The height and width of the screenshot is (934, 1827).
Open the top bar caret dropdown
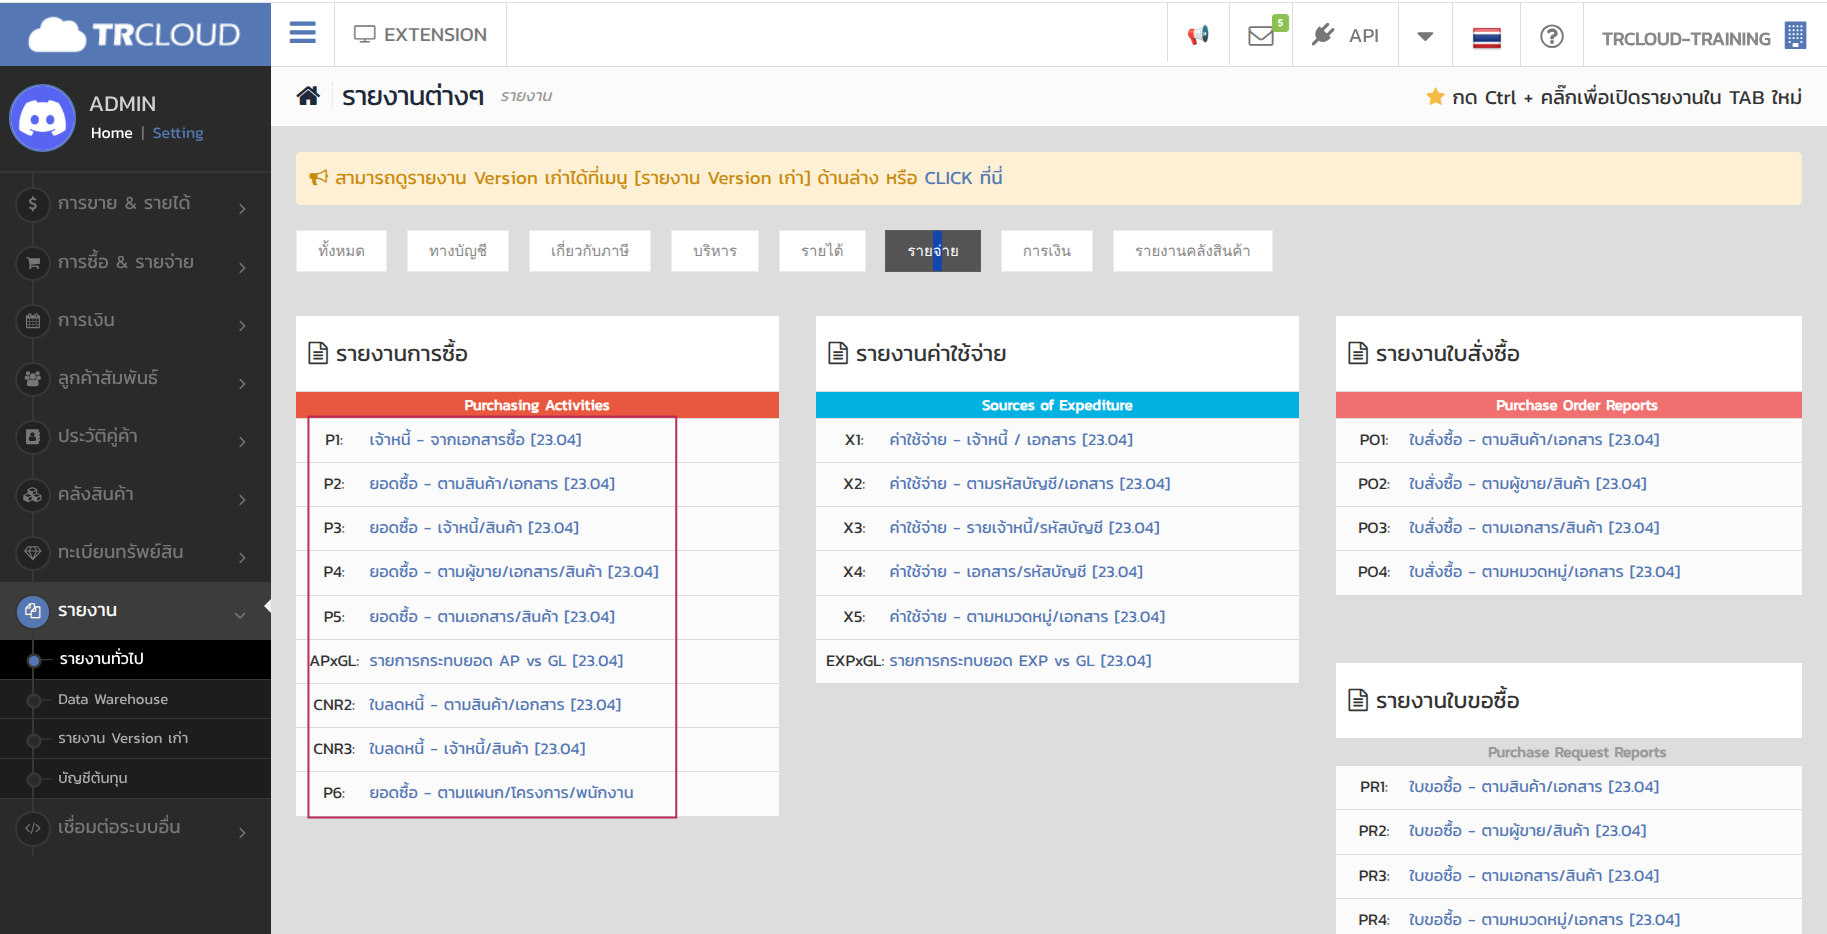[1425, 37]
